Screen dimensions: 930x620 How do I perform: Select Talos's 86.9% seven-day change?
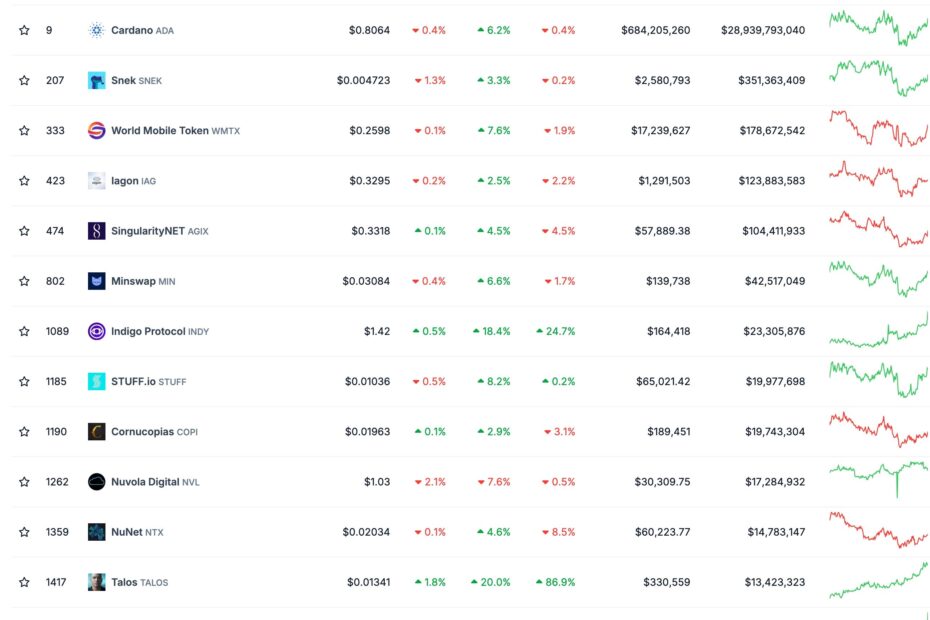pos(555,582)
